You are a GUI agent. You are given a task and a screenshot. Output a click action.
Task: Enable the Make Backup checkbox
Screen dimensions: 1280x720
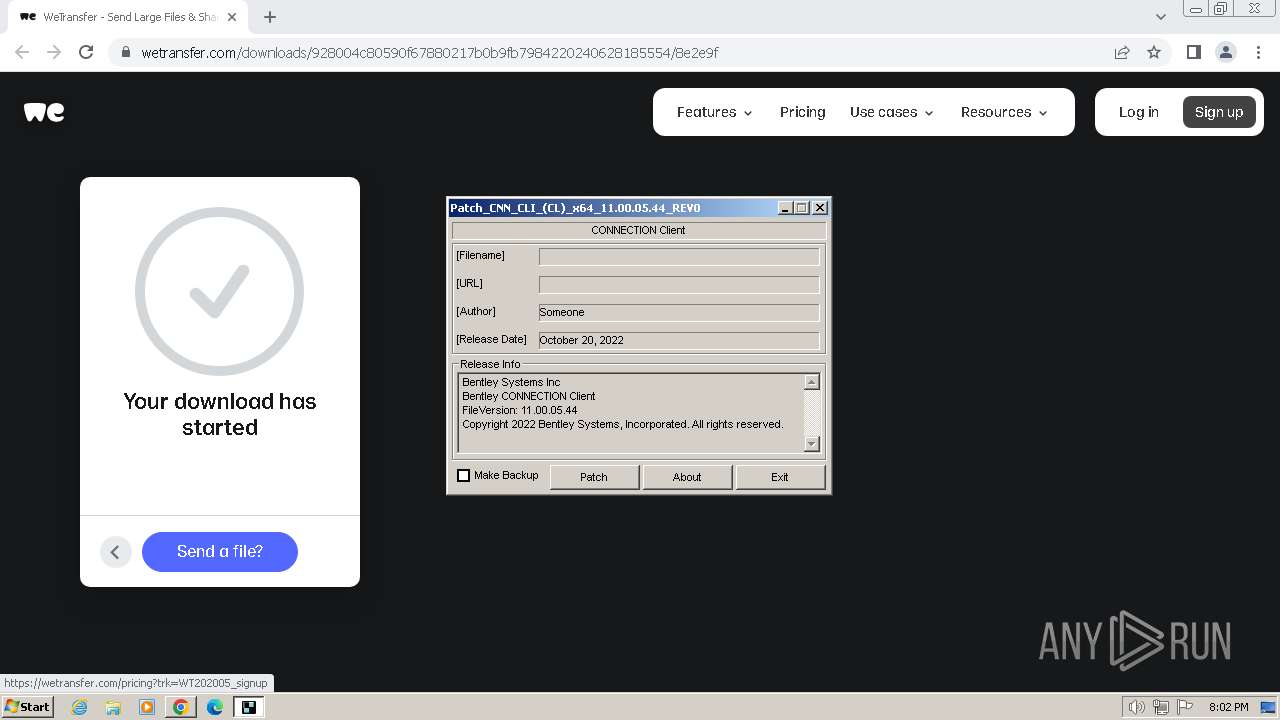pyautogui.click(x=464, y=476)
